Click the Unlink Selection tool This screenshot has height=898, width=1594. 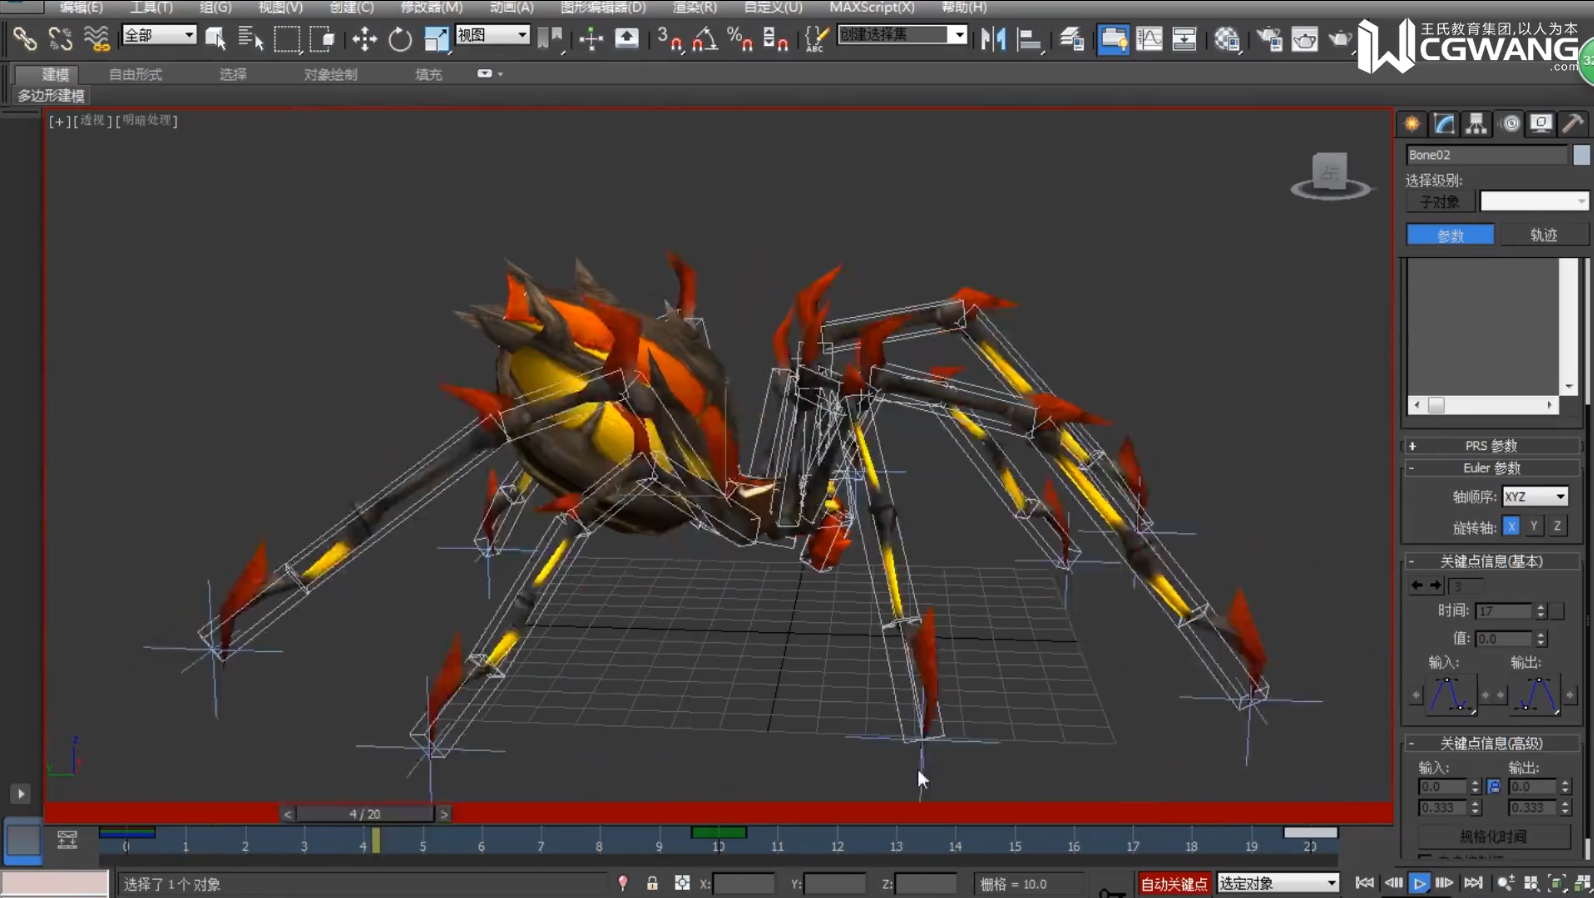click(60, 39)
